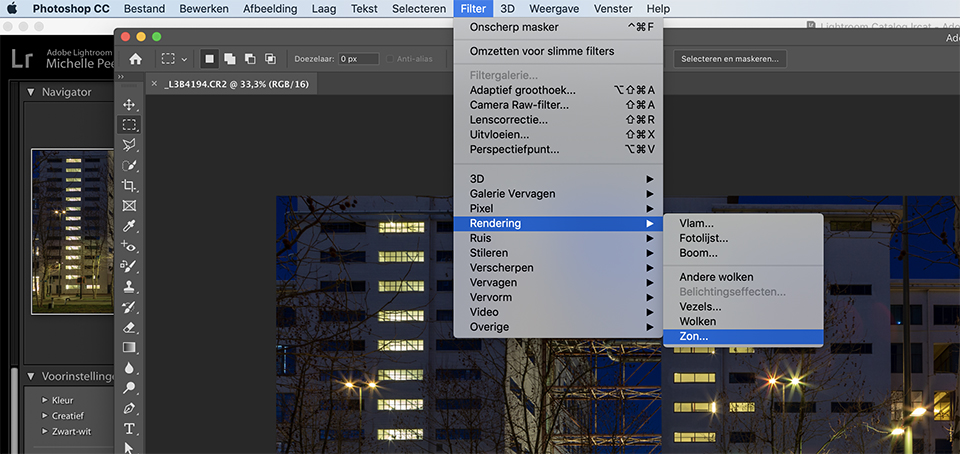Open the Ruis filter submenu
960x454 pixels.
point(558,238)
